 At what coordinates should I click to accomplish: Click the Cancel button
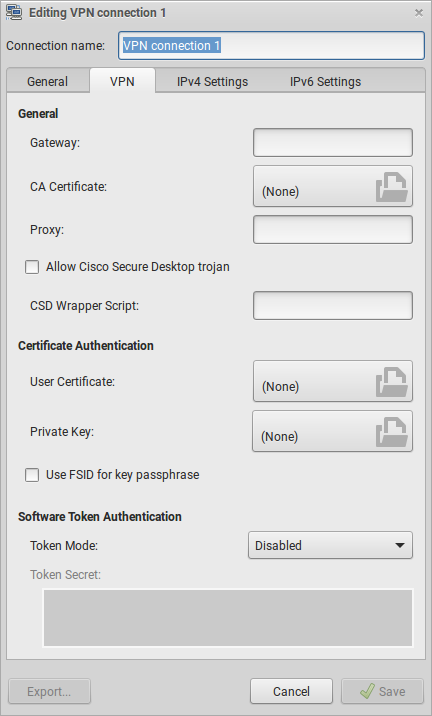pyautogui.click(x=291, y=691)
